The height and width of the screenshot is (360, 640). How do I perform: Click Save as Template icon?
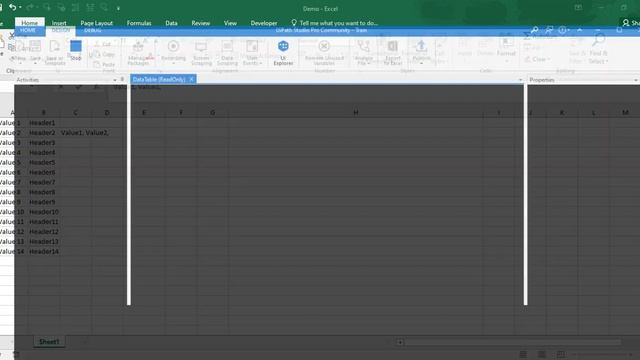pos(55,46)
